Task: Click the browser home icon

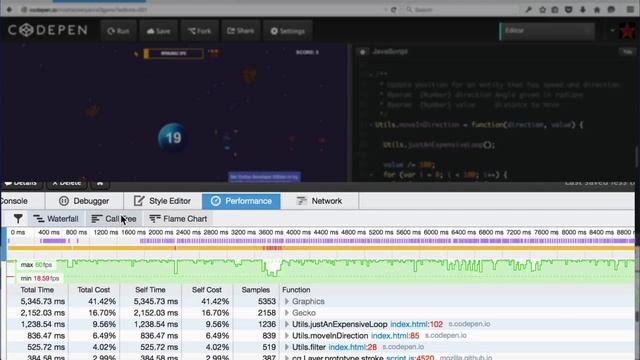Action: (597, 10)
